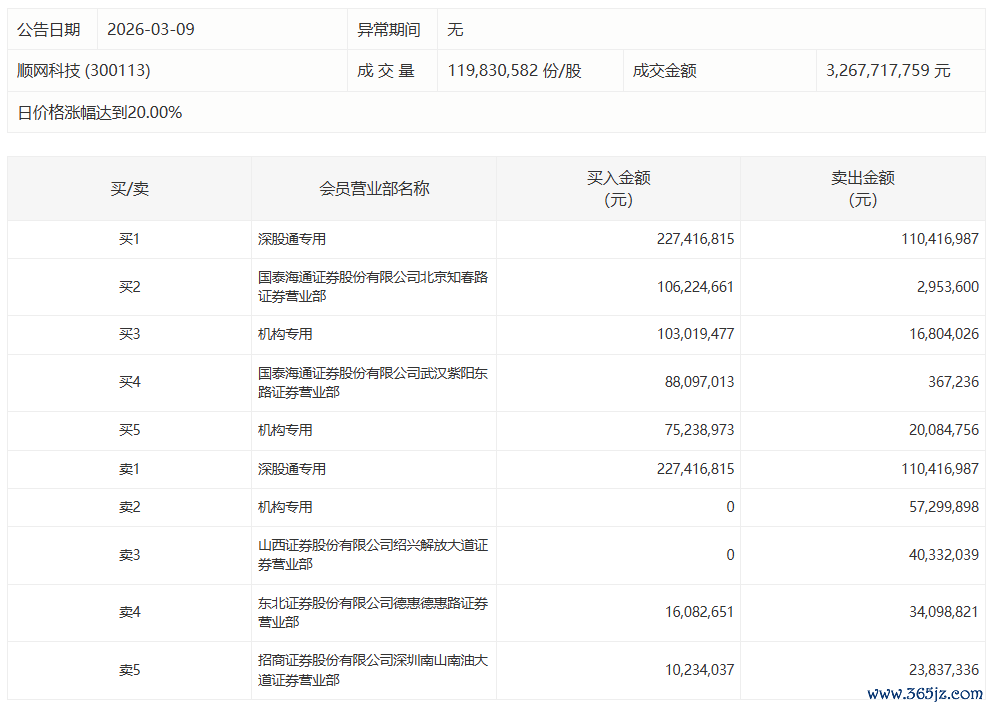Image resolution: width=990 pixels, height=709 pixels.
Task: Select the zero buy amount in 卖2 row
Action: (730, 507)
